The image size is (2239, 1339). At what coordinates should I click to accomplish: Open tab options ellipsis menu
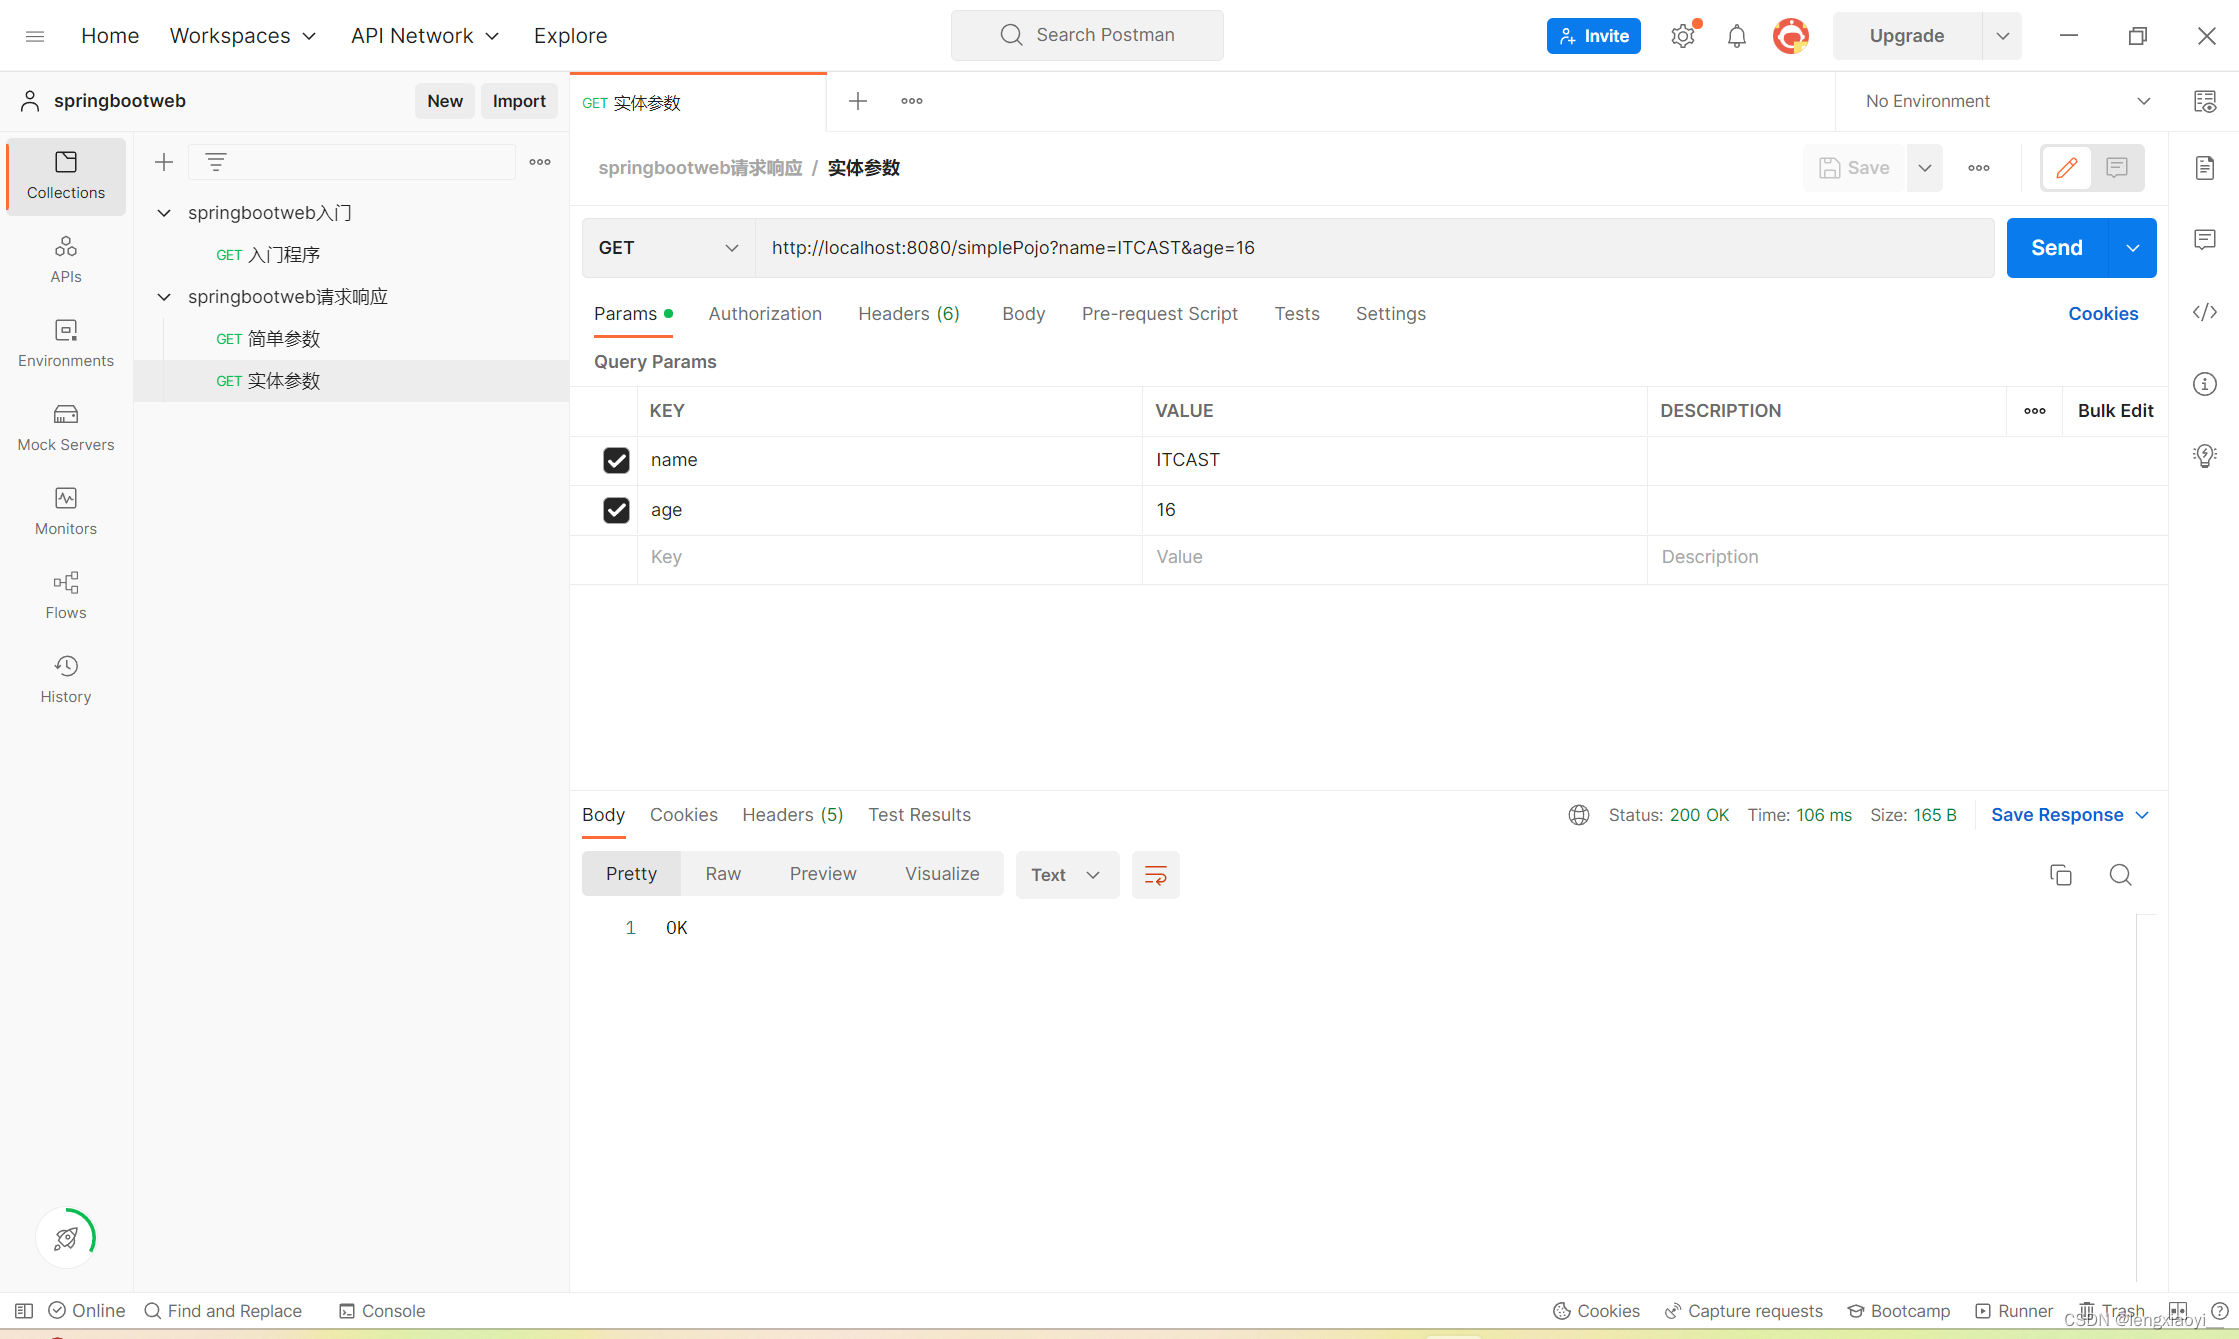912,101
